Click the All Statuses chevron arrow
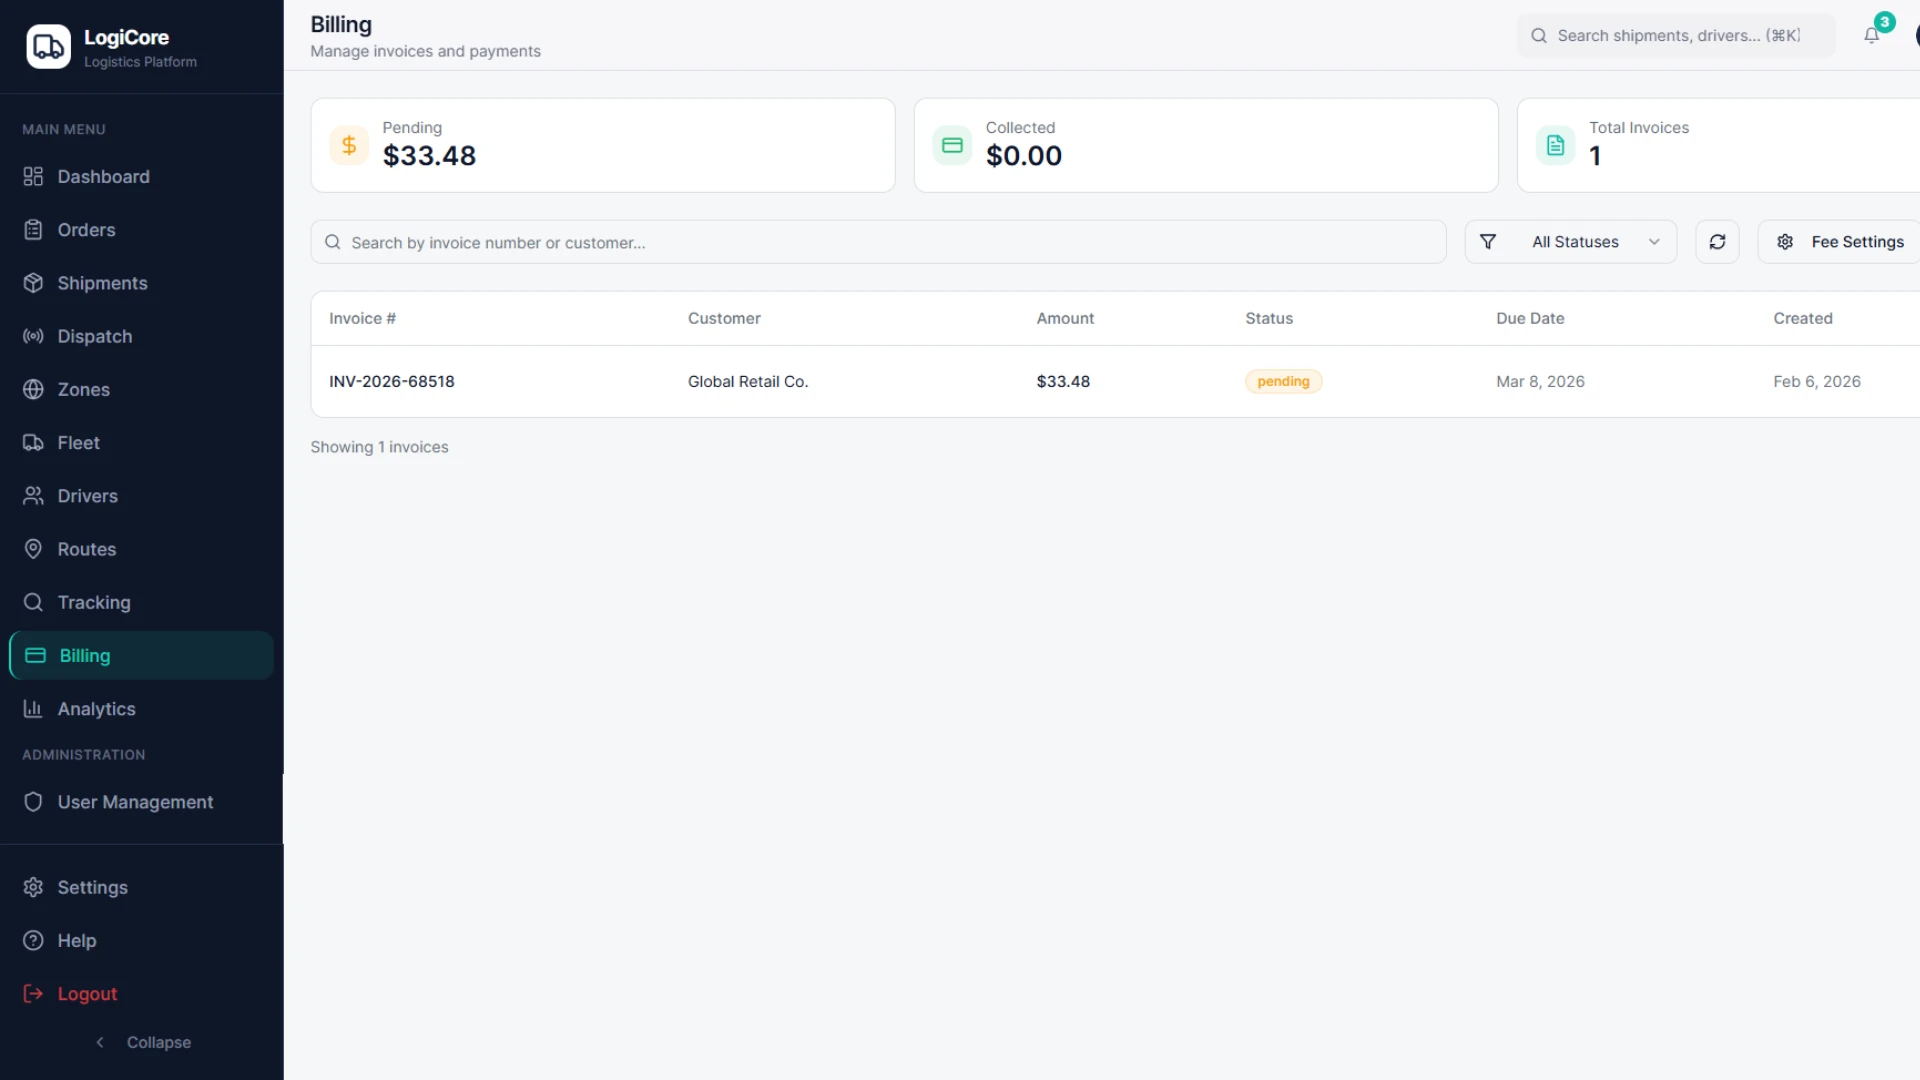Image resolution: width=1920 pixels, height=1080 pixels. [x=1654, y=242]
